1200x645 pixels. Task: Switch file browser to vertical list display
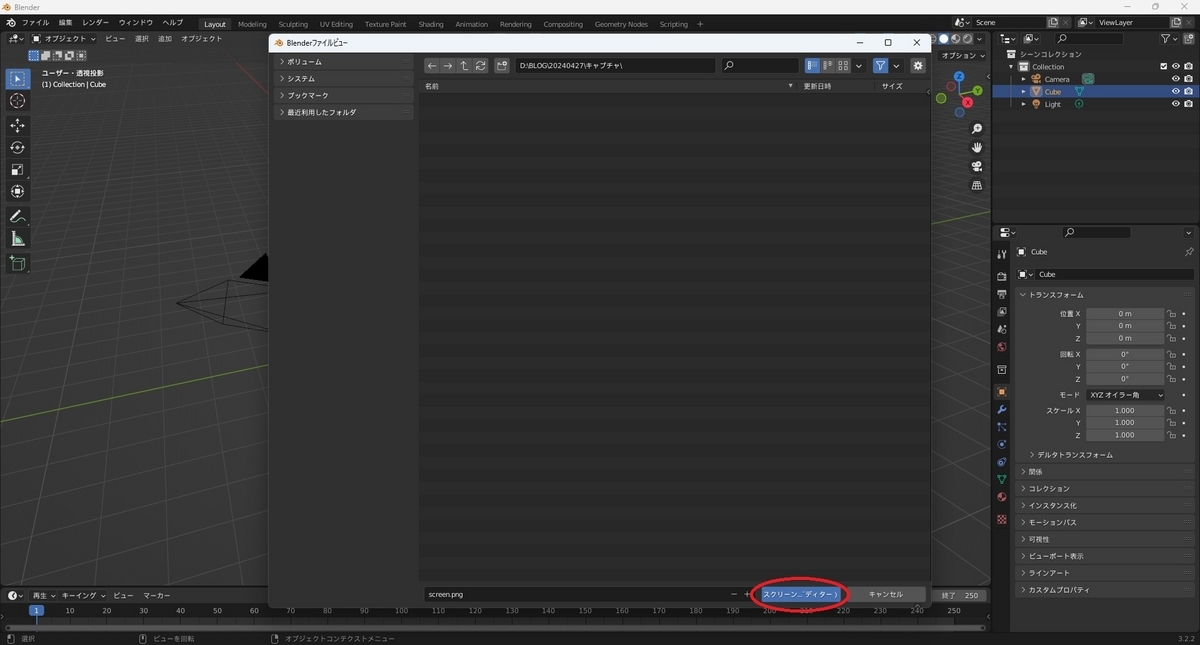[x=812, y=66]
